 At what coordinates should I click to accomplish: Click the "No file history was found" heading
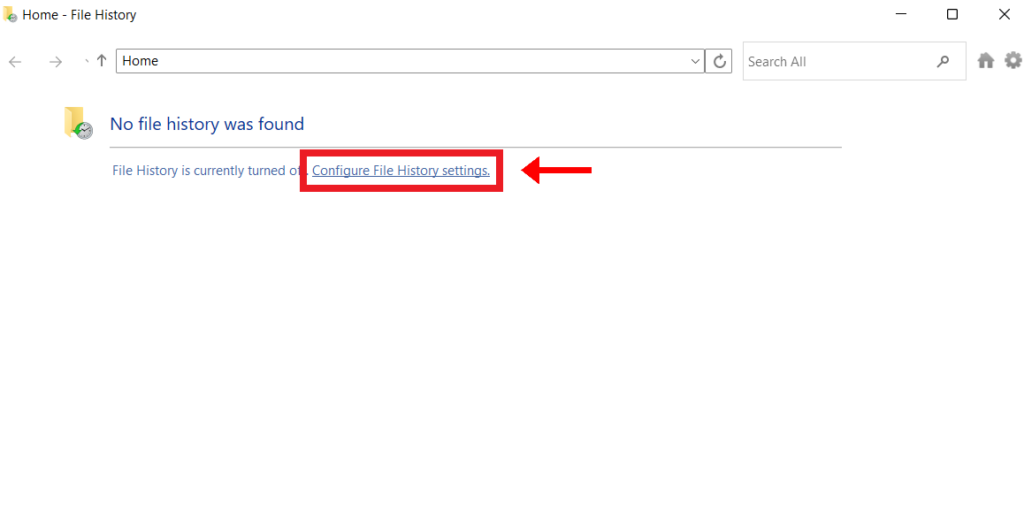click(x=207, y=124)
